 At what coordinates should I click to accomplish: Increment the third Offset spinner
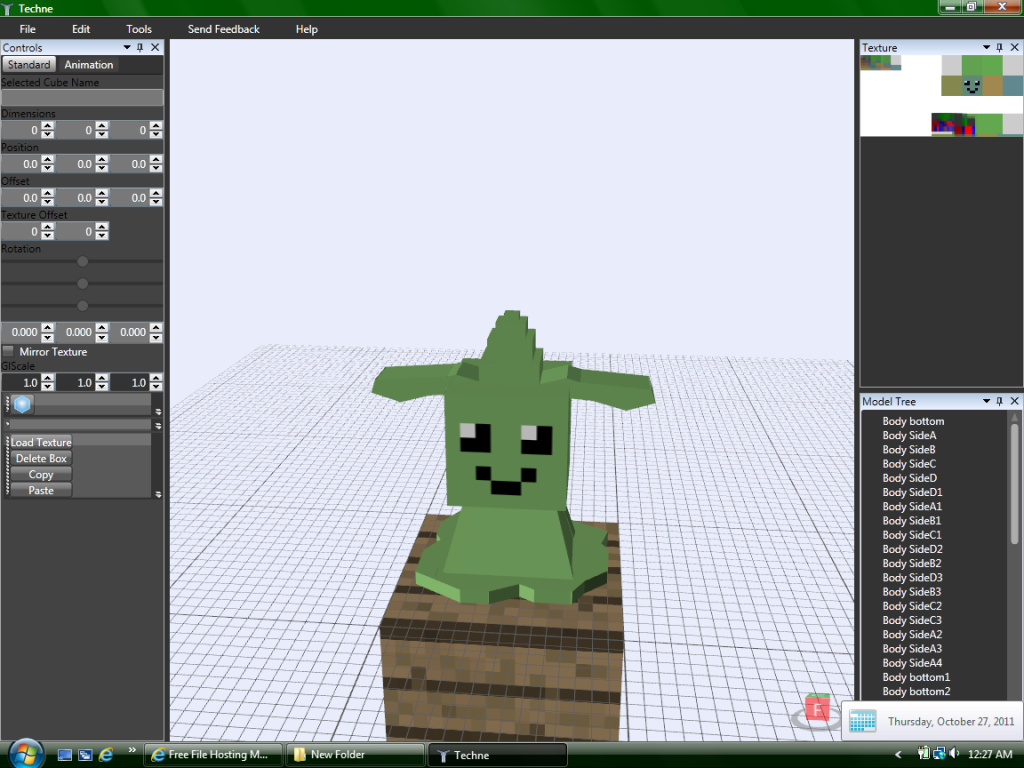pos(155,193)
